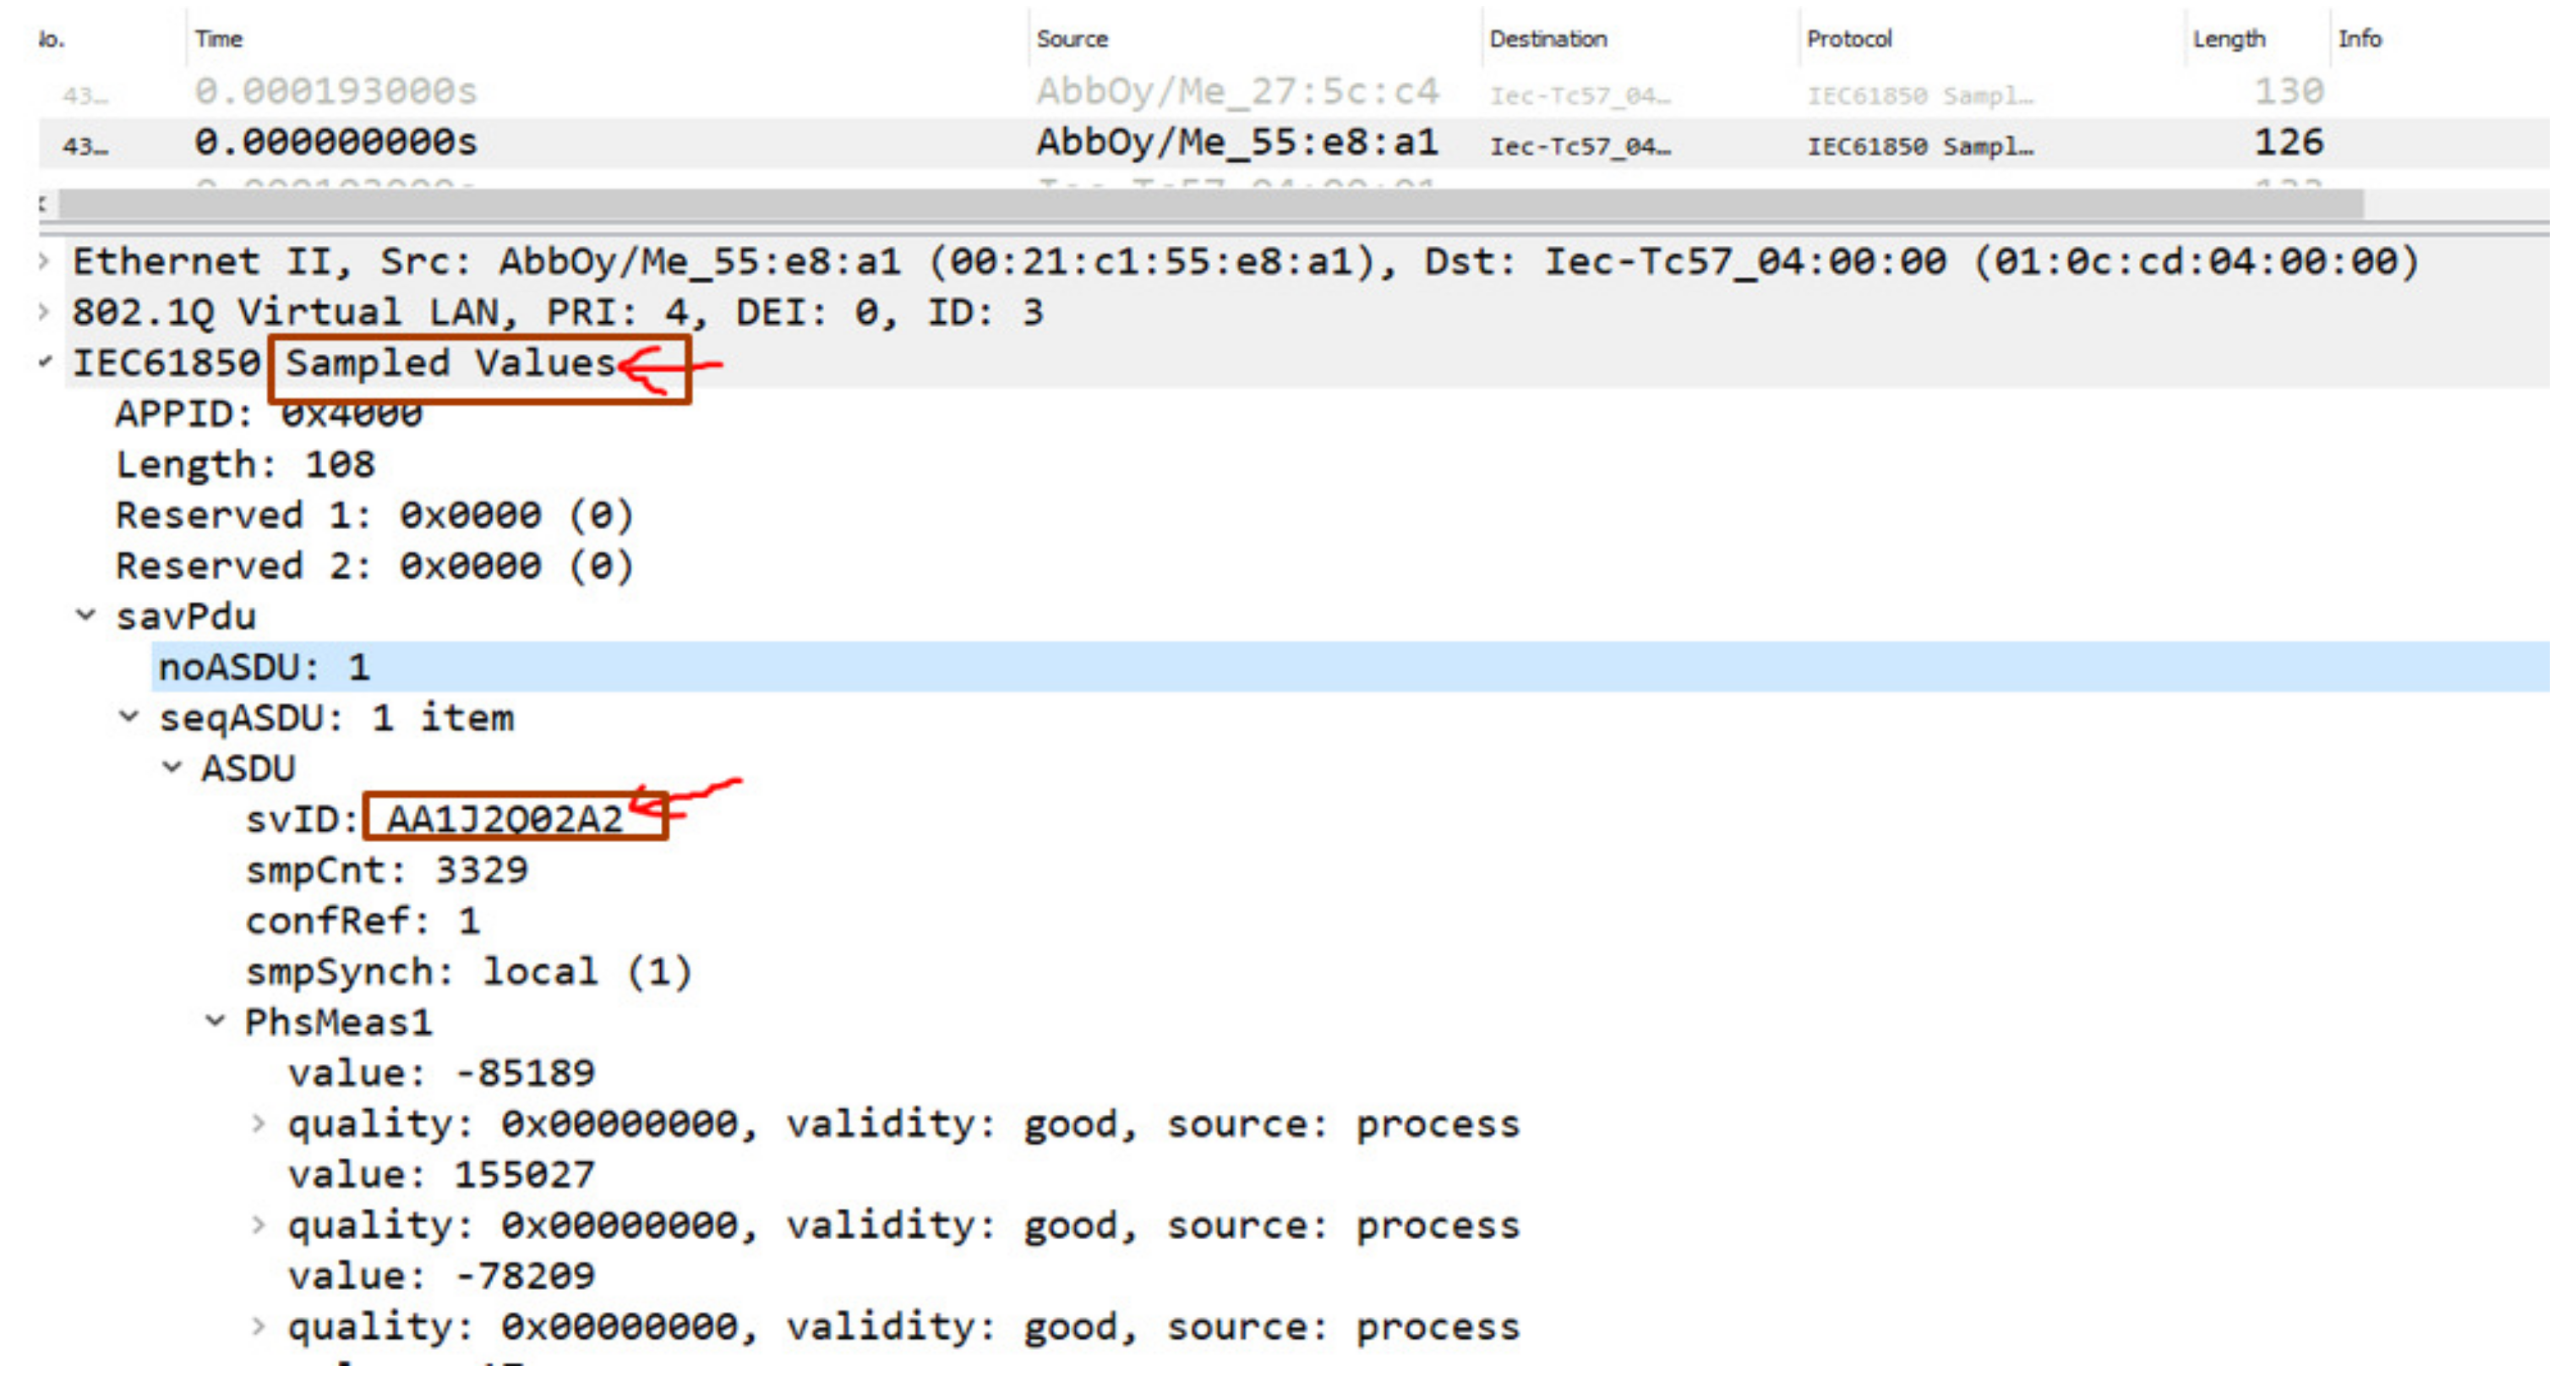The image size is (2576, 1393).
Task: Expand the 802.1Q Virtual LAN row
Action: click(44, 312)
